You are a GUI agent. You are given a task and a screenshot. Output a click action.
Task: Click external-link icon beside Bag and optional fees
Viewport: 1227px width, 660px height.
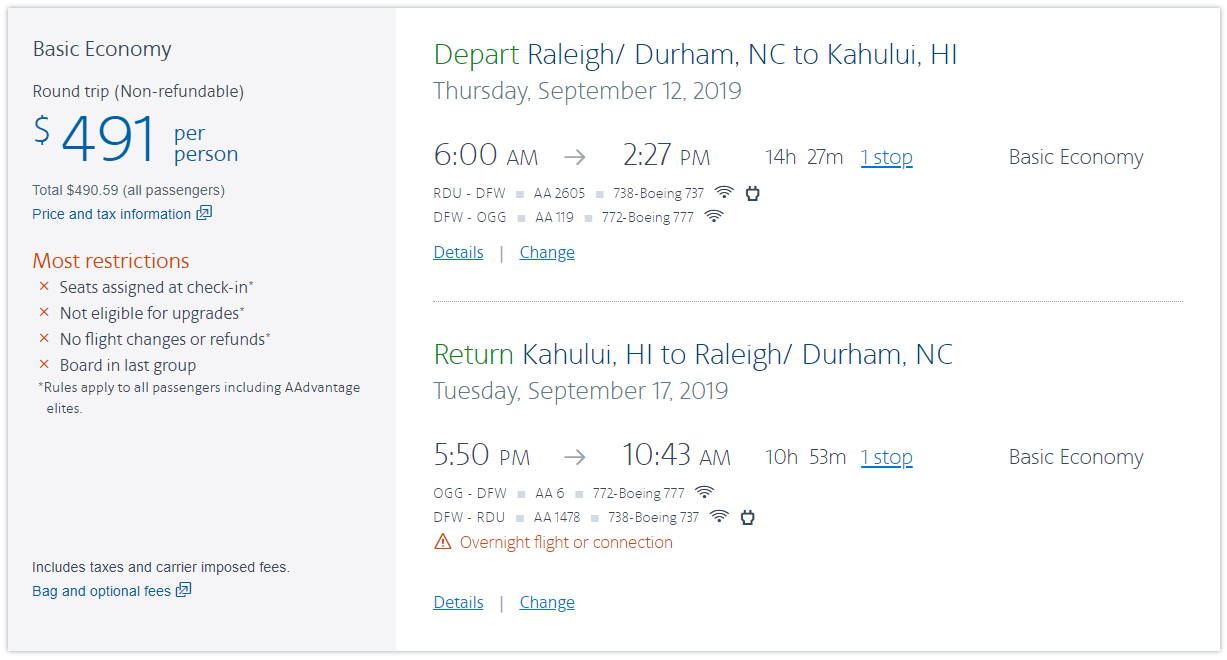(183, 590)
